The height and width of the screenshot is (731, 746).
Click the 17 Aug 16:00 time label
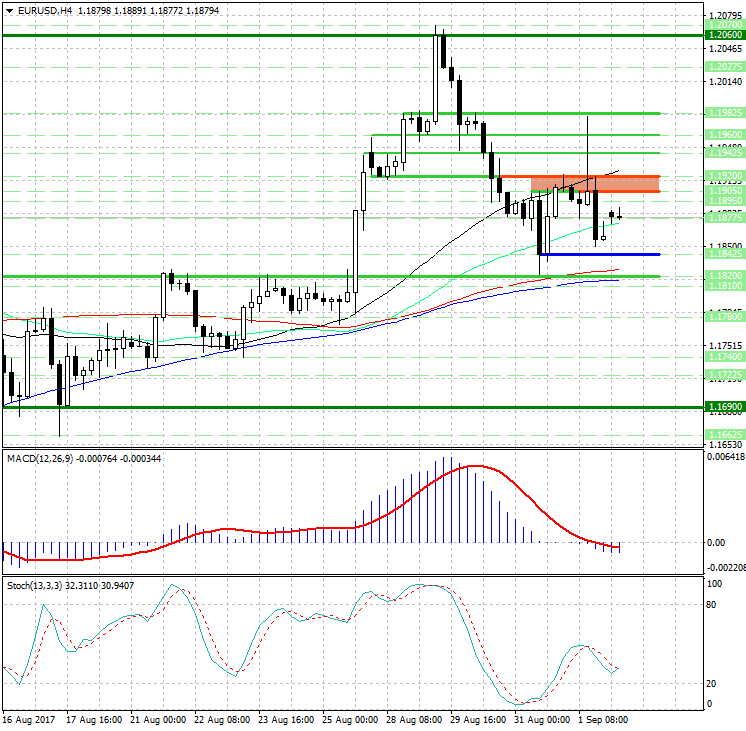[93, 720]
